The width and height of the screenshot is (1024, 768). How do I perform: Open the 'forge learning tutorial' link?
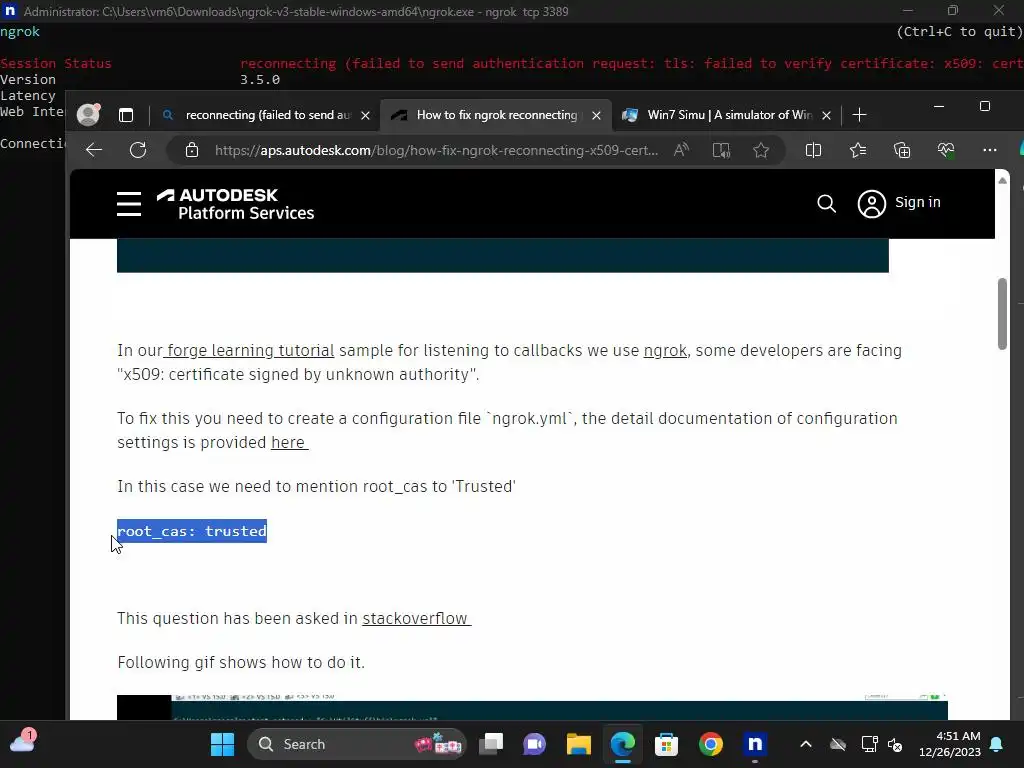(x=250, y=351)
